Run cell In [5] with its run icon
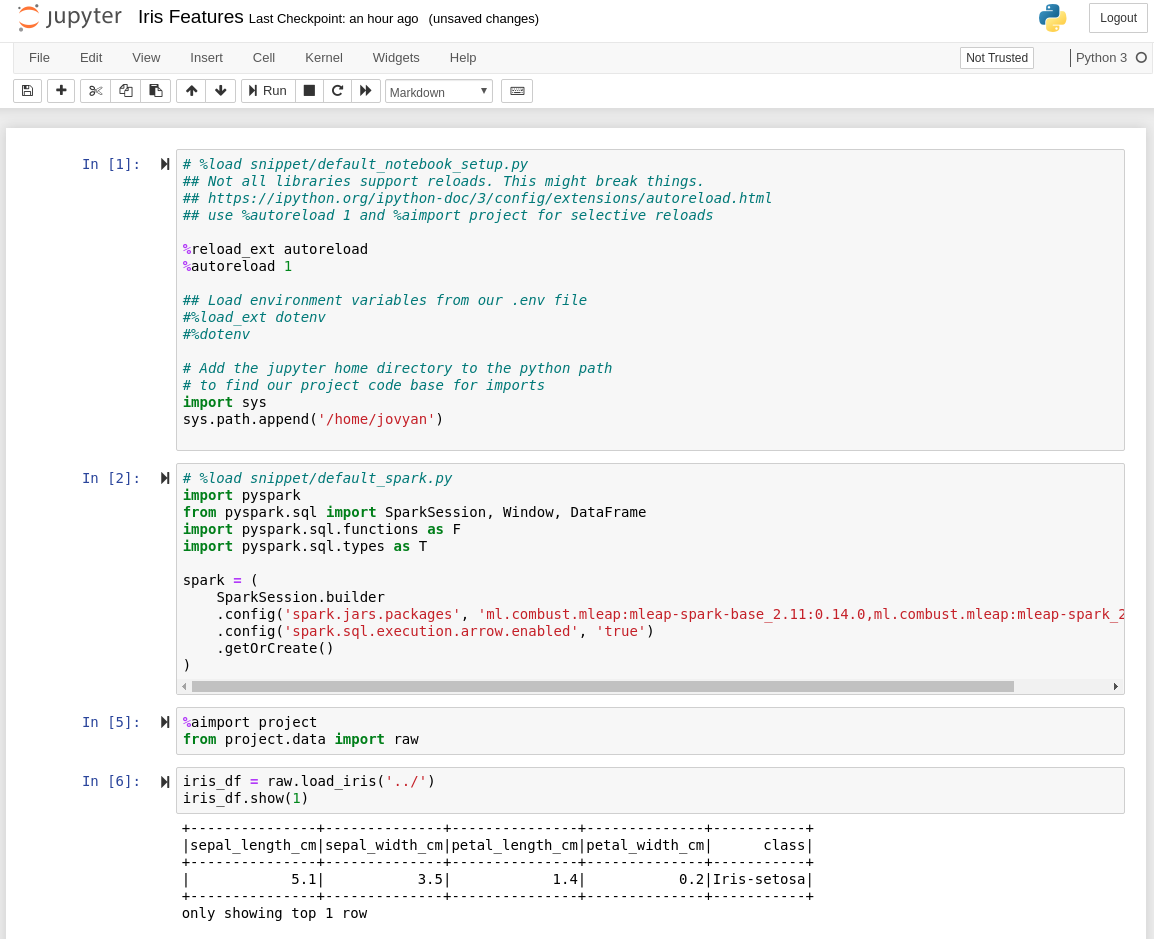This screenshot has width=1154, height=939. [x=165, y=722]
